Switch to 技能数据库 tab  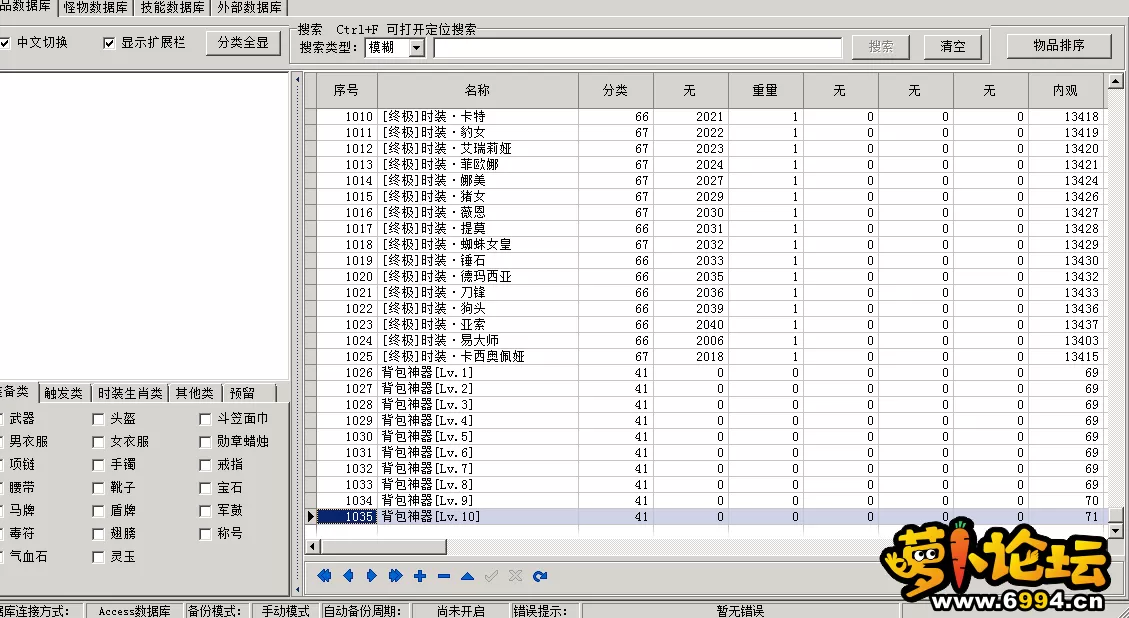(x=172, y=8)
